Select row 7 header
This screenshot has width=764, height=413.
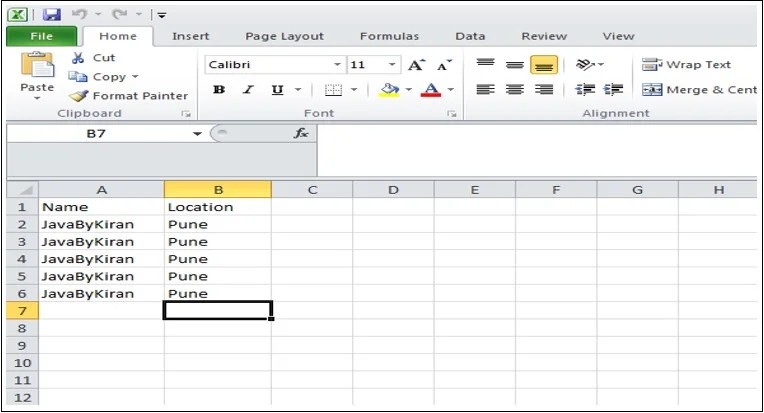click(x=22, y=311)
